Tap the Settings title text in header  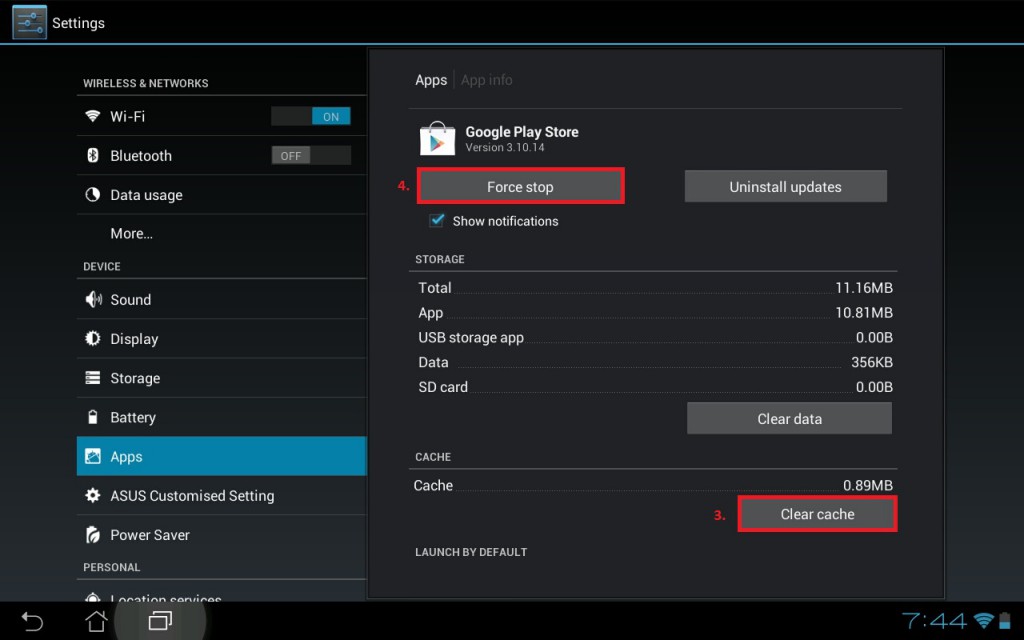pos(78,23)
